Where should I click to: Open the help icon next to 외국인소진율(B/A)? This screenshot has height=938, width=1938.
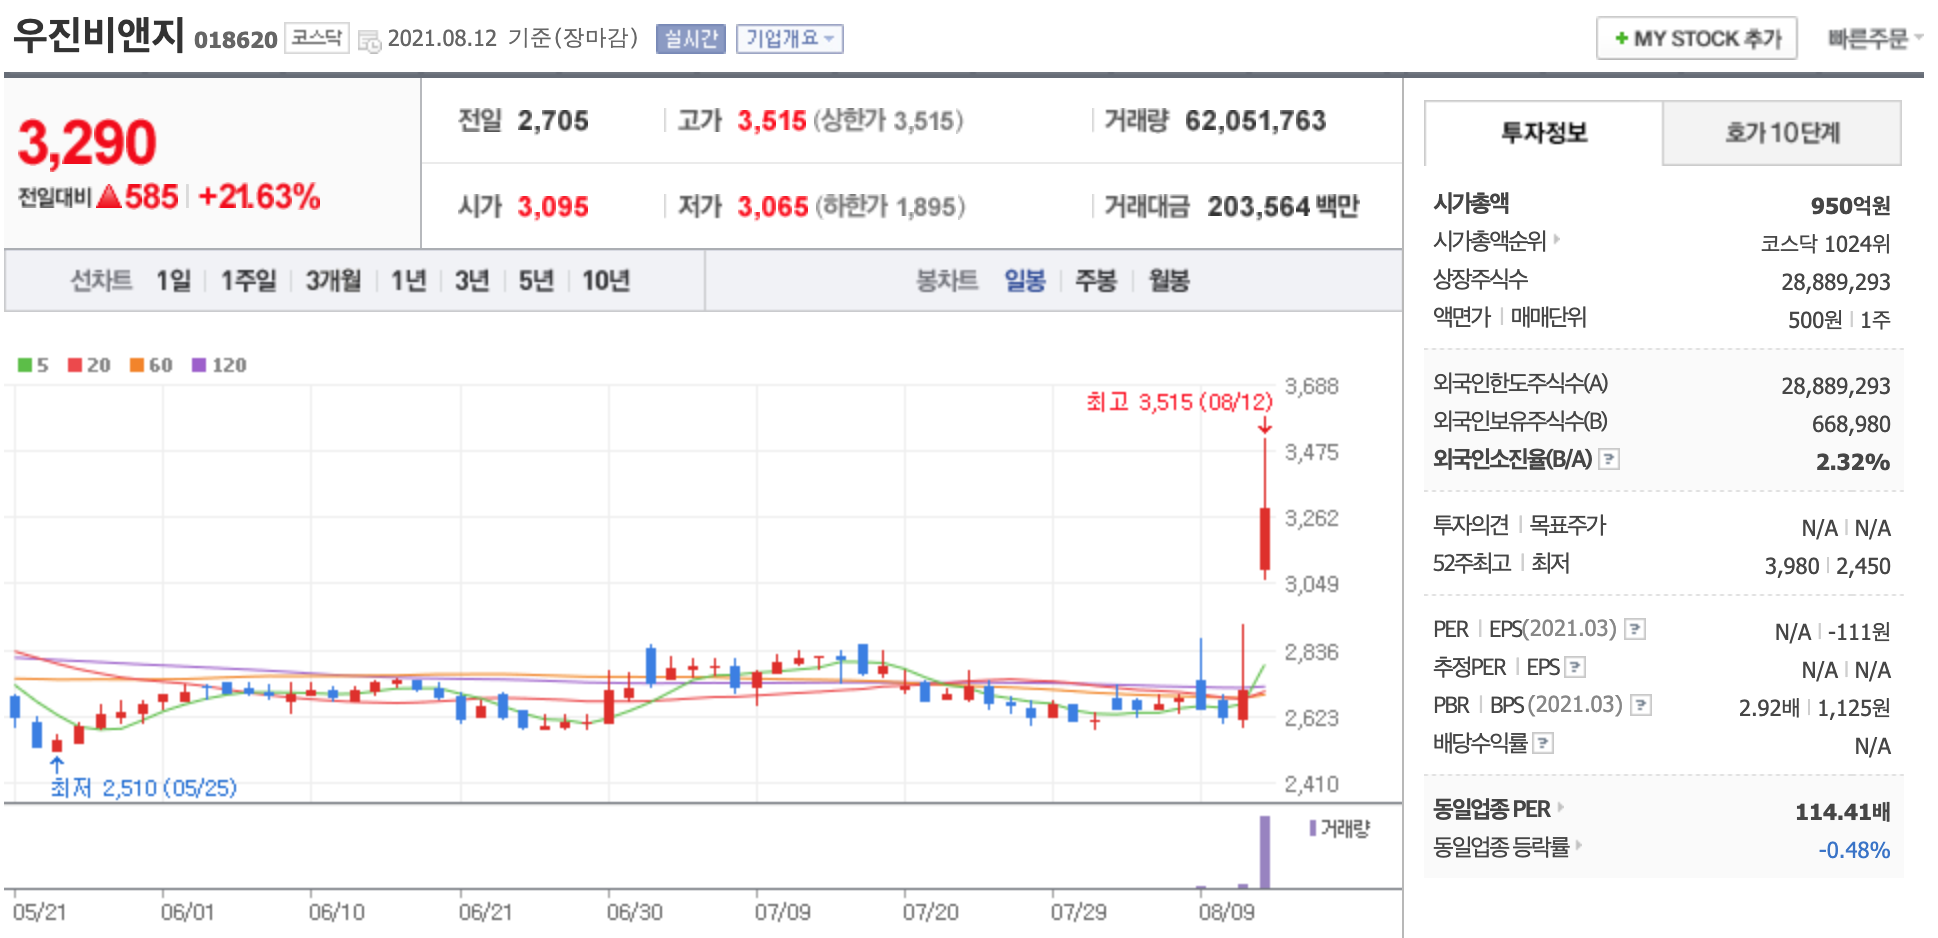(x=1609, y=459)
